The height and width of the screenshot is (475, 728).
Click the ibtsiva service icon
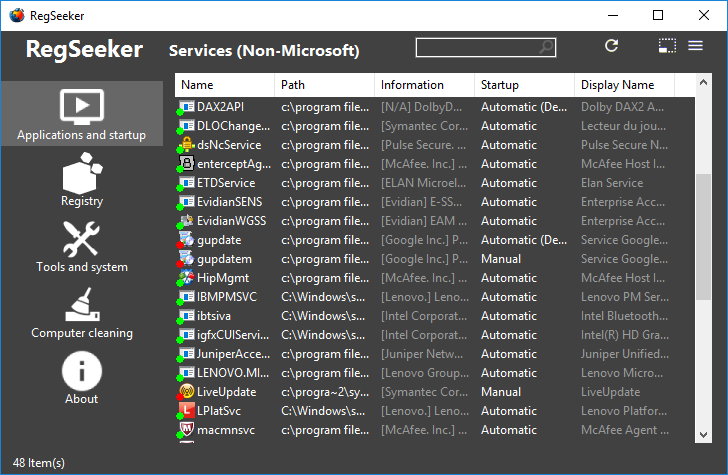coord(186,316)
